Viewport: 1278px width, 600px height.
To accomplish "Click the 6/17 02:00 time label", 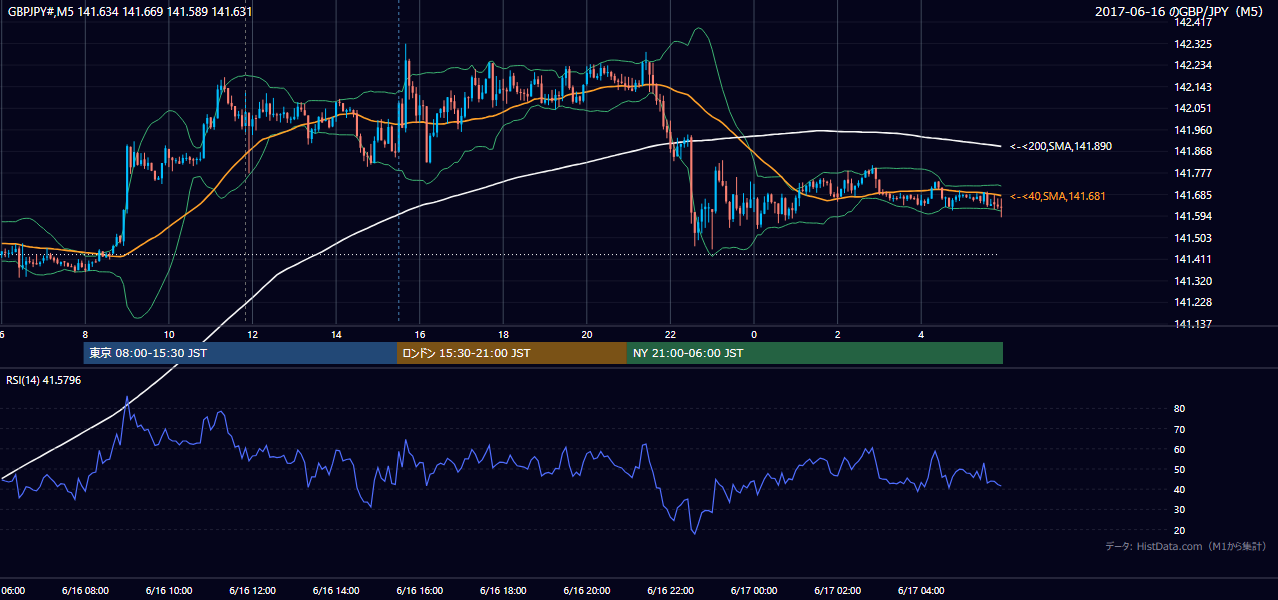I will coord(838,591).
